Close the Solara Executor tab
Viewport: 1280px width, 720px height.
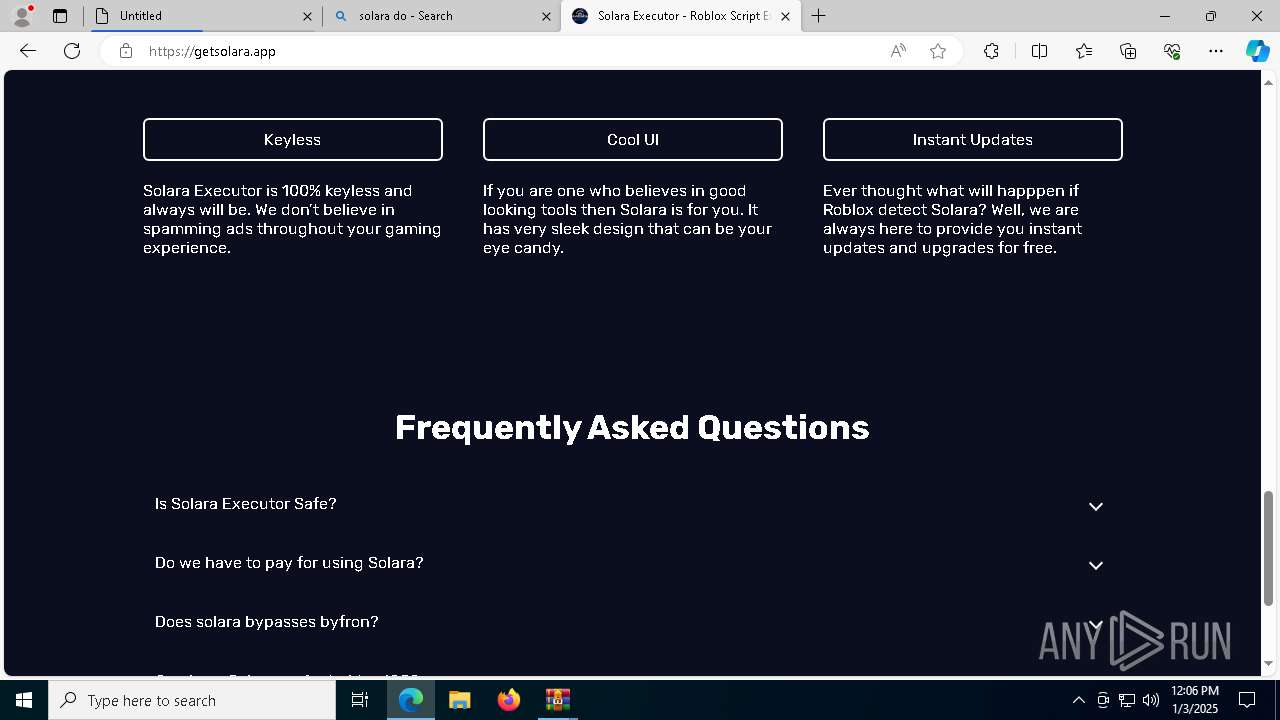tap(785, 16)
